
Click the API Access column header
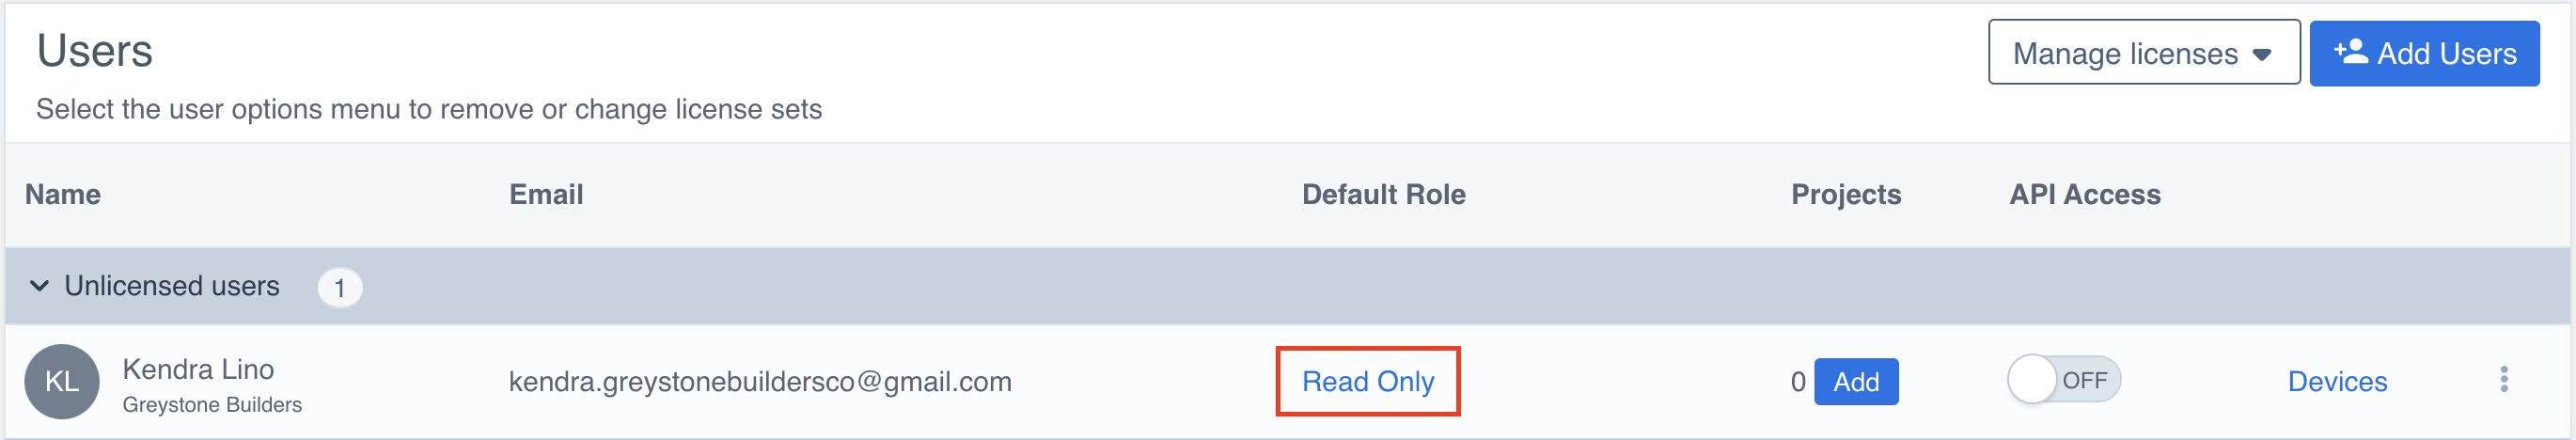click(x=2084, y=194)
